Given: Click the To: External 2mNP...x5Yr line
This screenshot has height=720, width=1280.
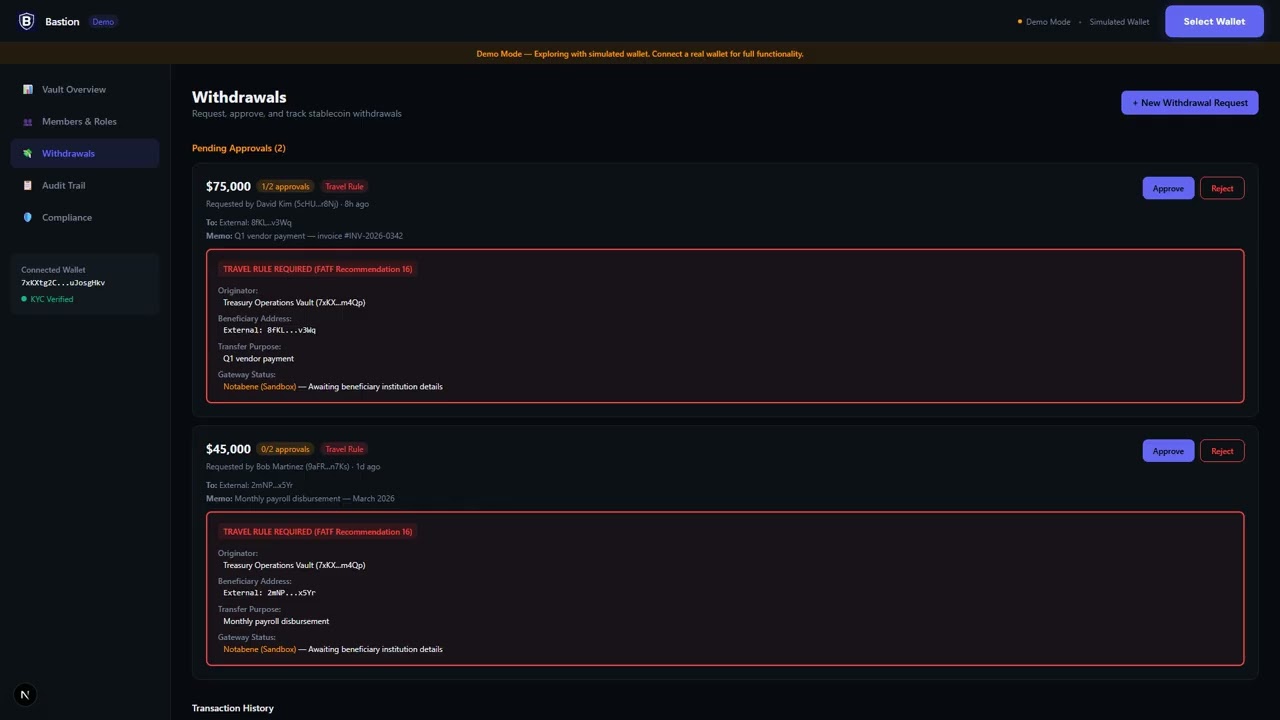Looking at the screenshot, I should (249, 486).
